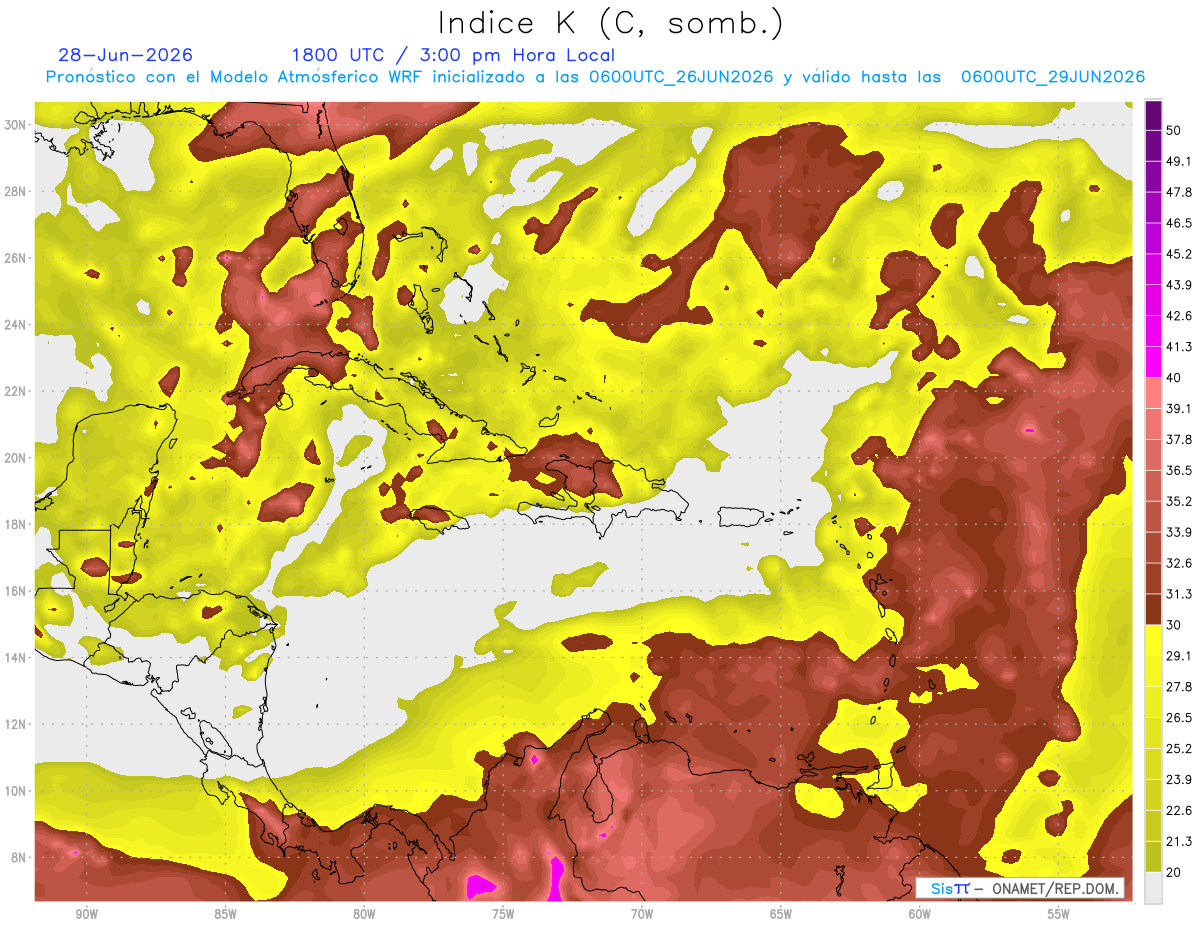Click the dark brown band between 30 and 31.3

(x=1153, y=609)
